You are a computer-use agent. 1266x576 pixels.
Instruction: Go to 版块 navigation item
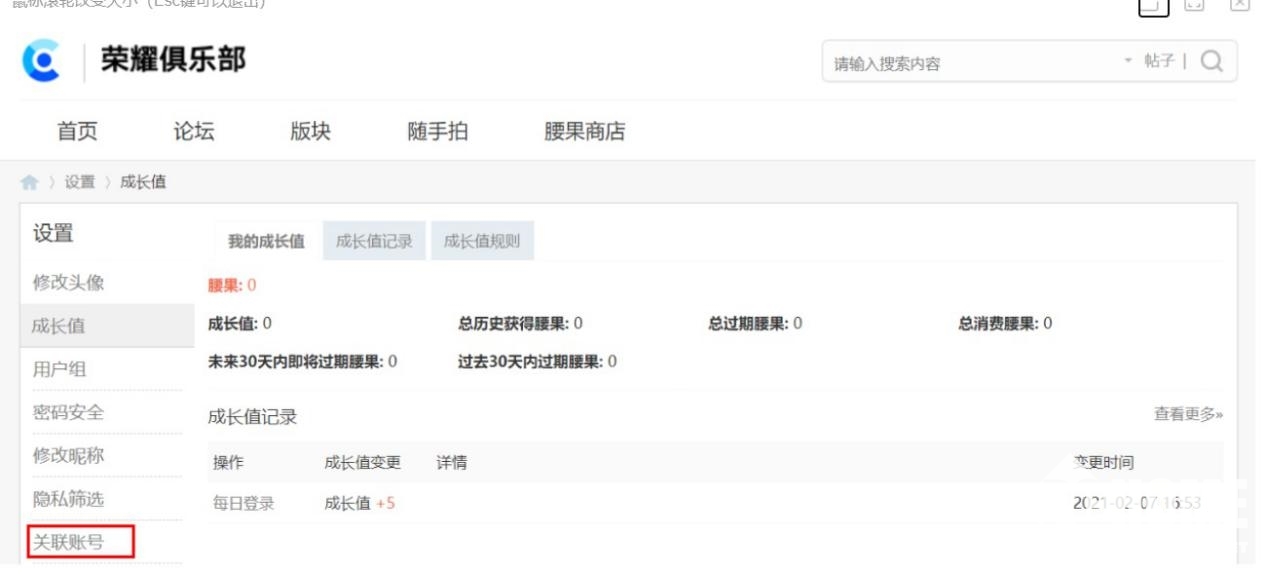coord(310,131)
